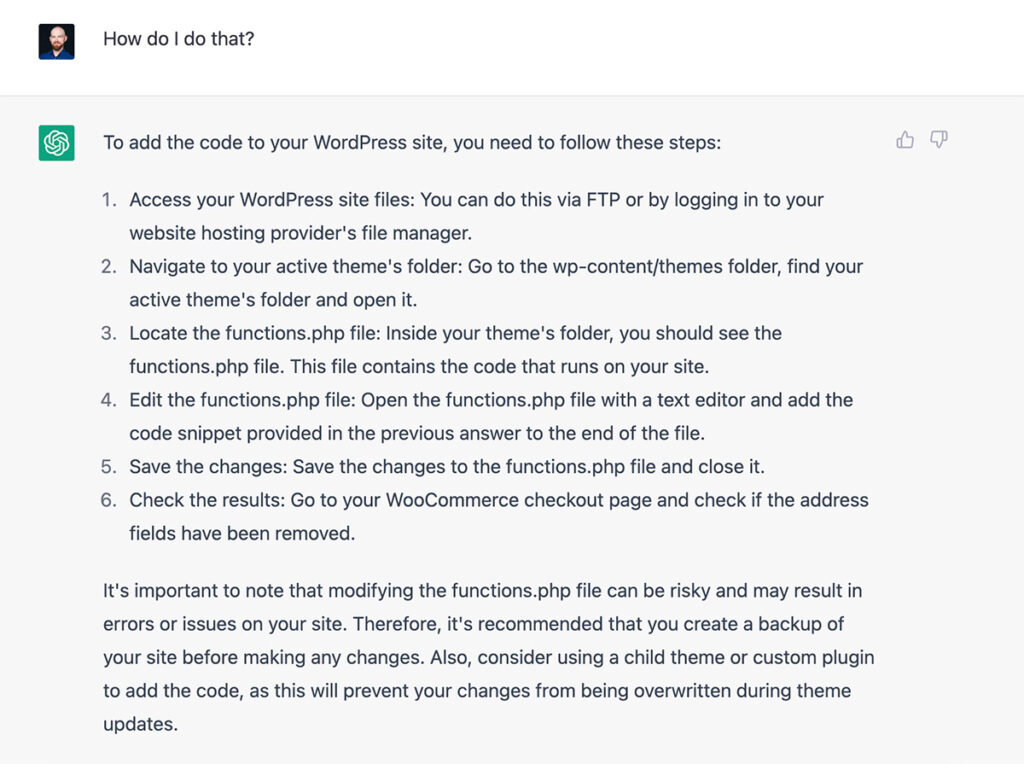
Task: Click the 'It's important to note' warning paragraph
Action: (488, 657)
